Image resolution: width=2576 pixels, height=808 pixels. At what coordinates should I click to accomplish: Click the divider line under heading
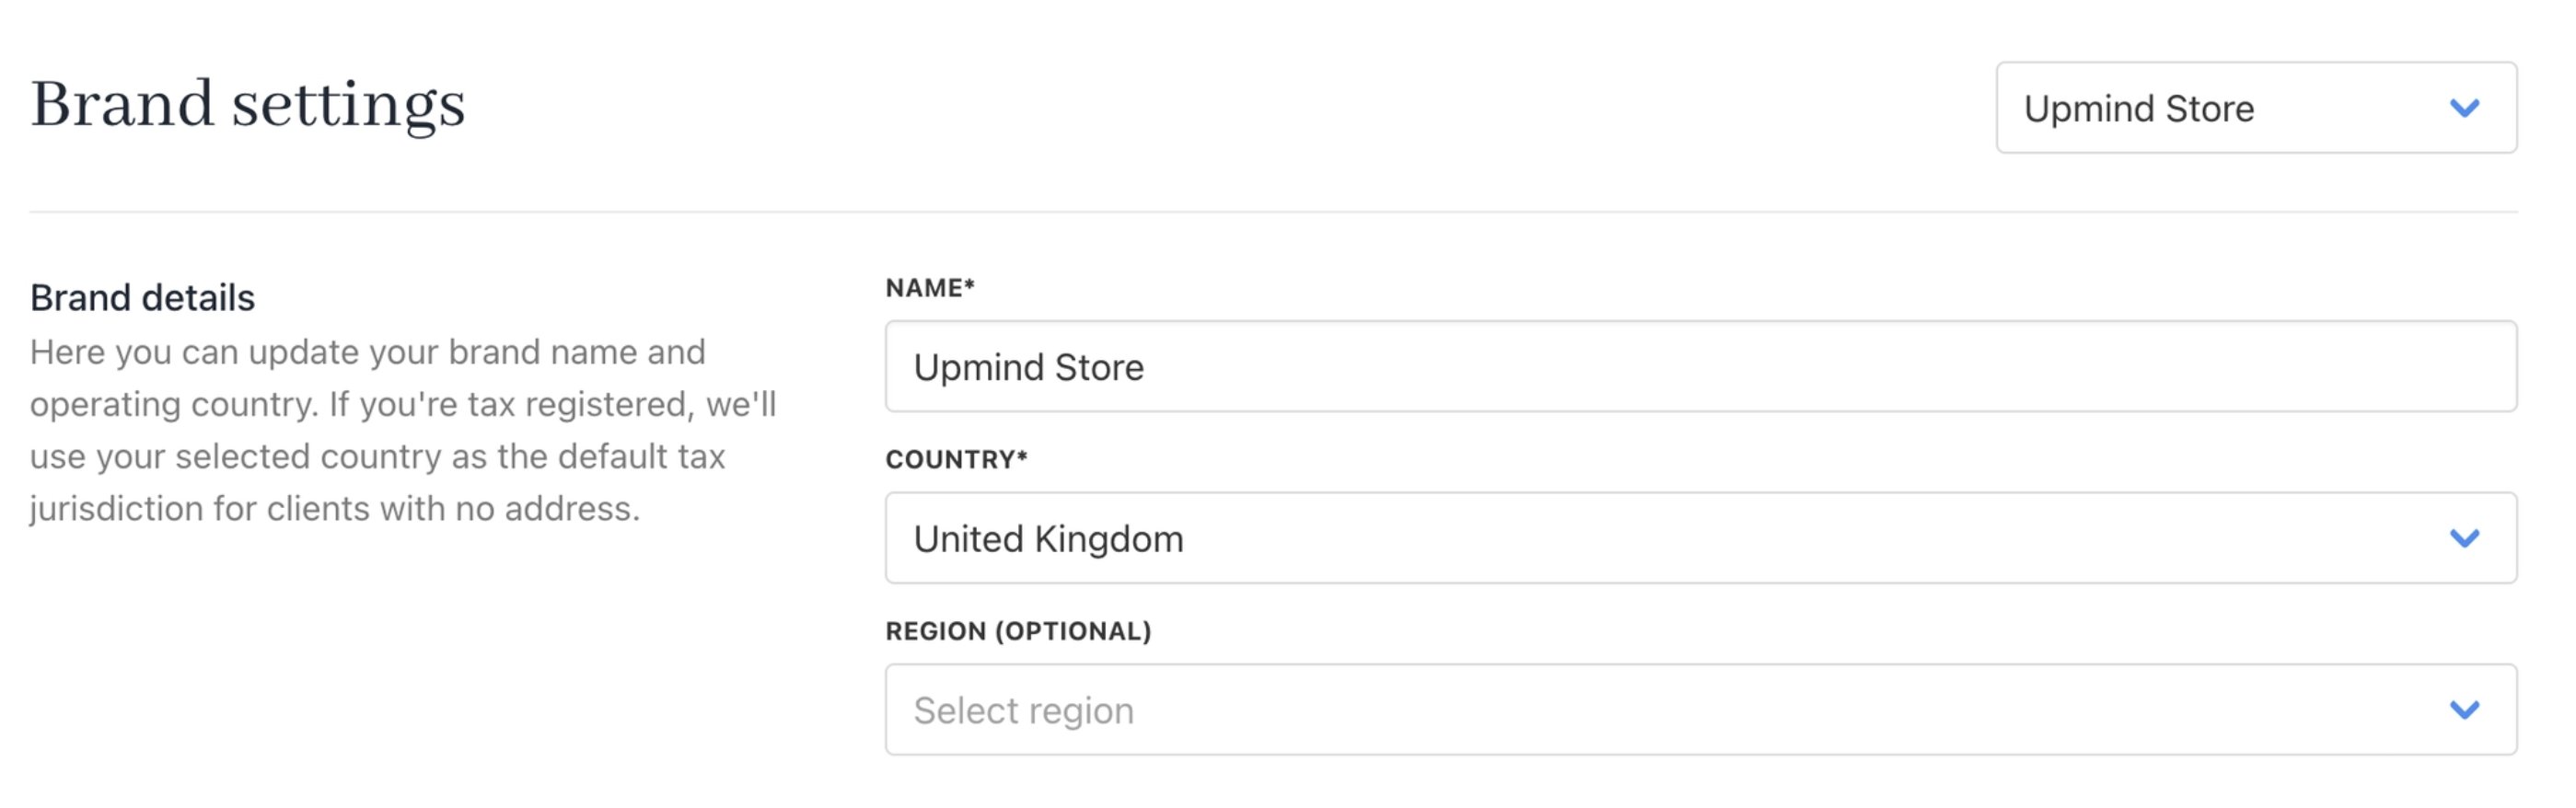[1273, 212]
